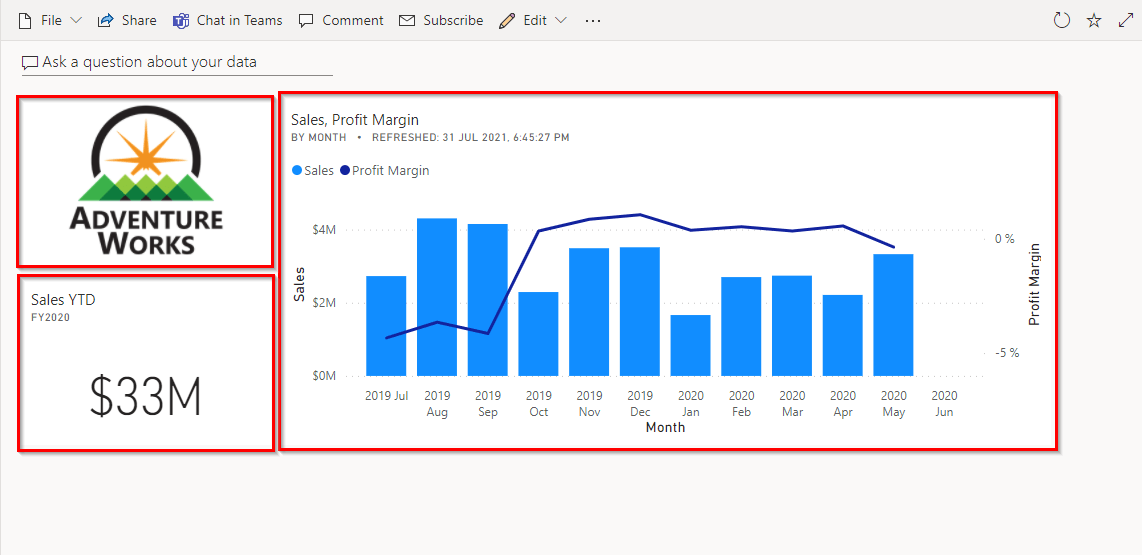Viewport: 1142px width, 555px height.
Task: Enter full screen mode
Action: coord(1125,20)
